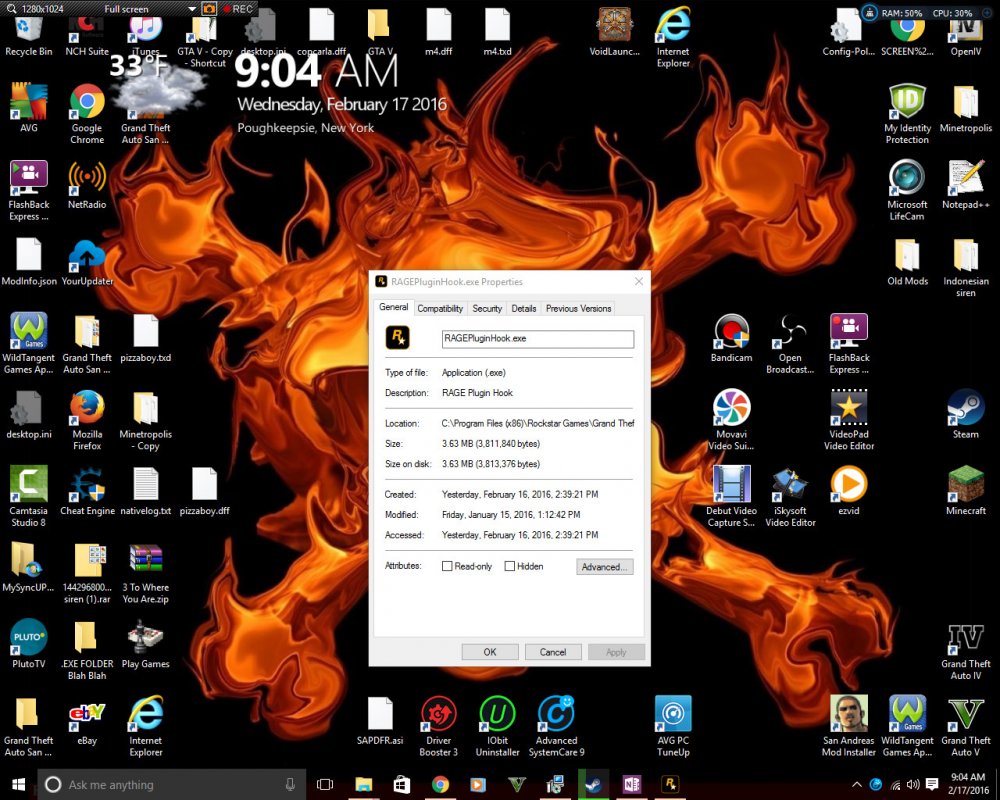Select the Driver Booster 3 icon

[439, 727]
